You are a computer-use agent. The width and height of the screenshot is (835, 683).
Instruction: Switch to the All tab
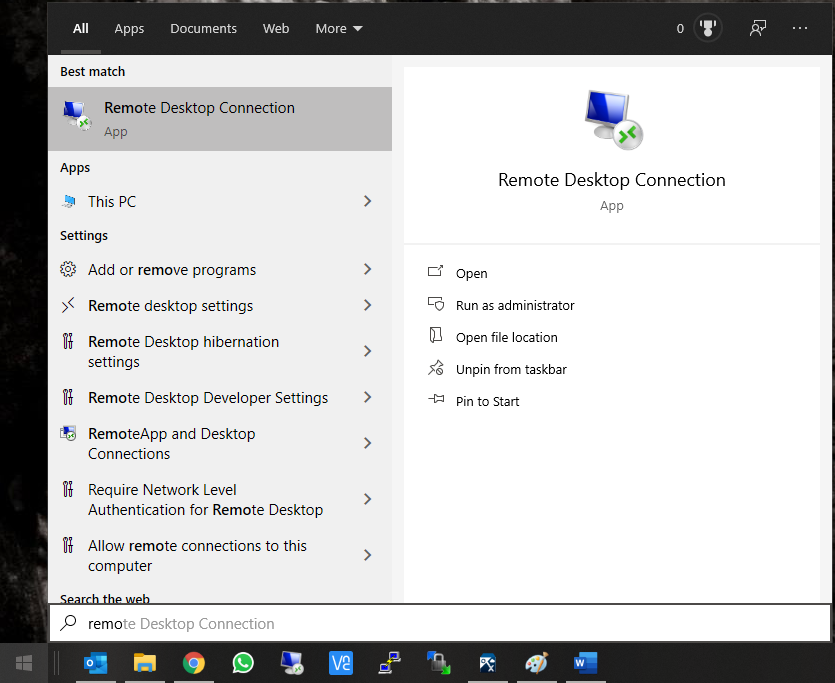coord(81,28)
